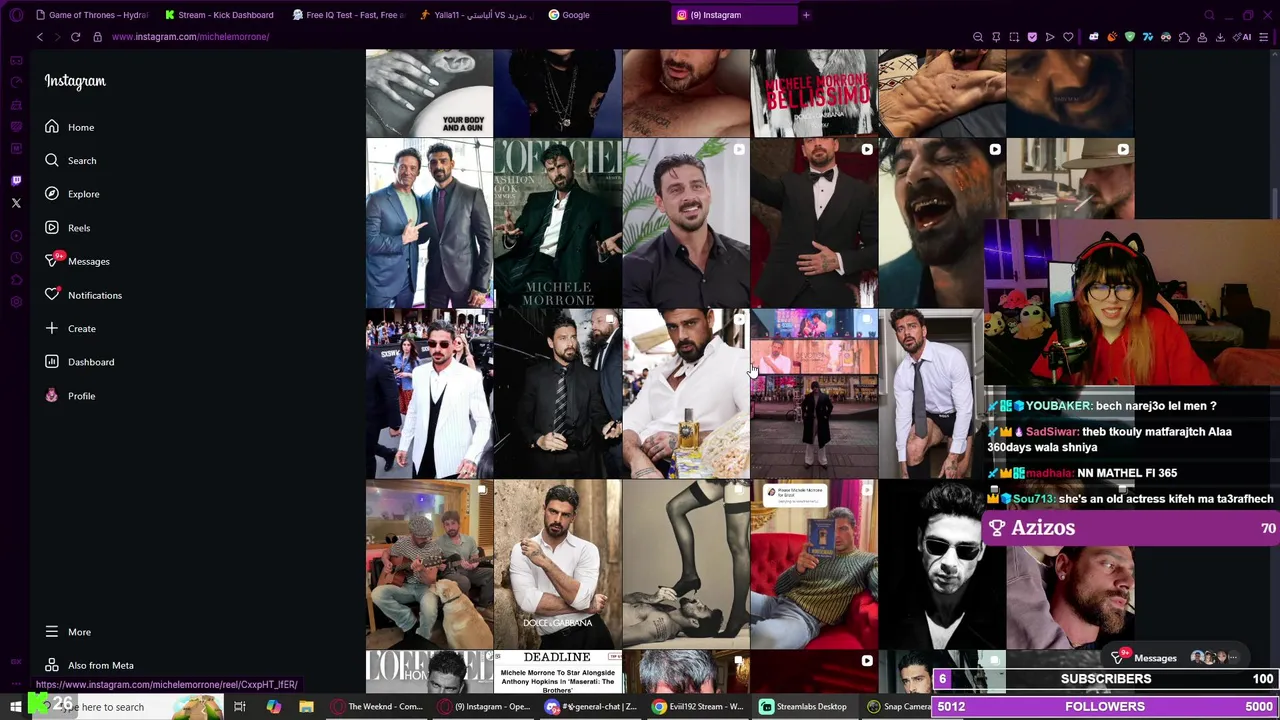Open the two men in suits post
This screenshot has width=1280, height=720.
[x=429, y=223]
